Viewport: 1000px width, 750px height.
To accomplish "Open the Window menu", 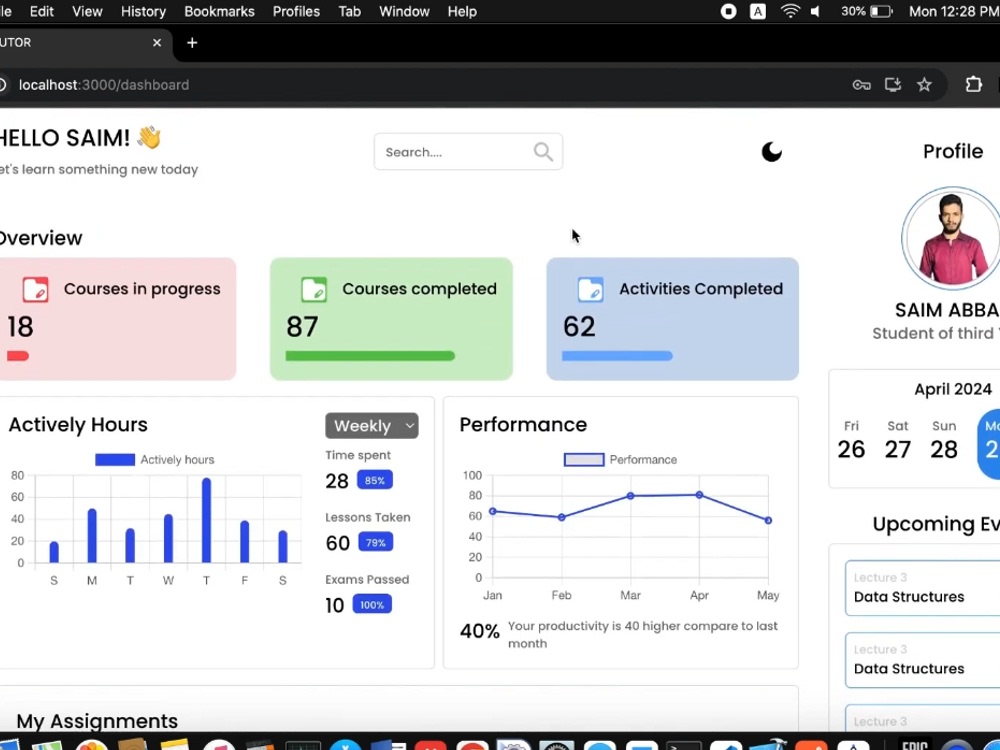I will coord(404,11).
